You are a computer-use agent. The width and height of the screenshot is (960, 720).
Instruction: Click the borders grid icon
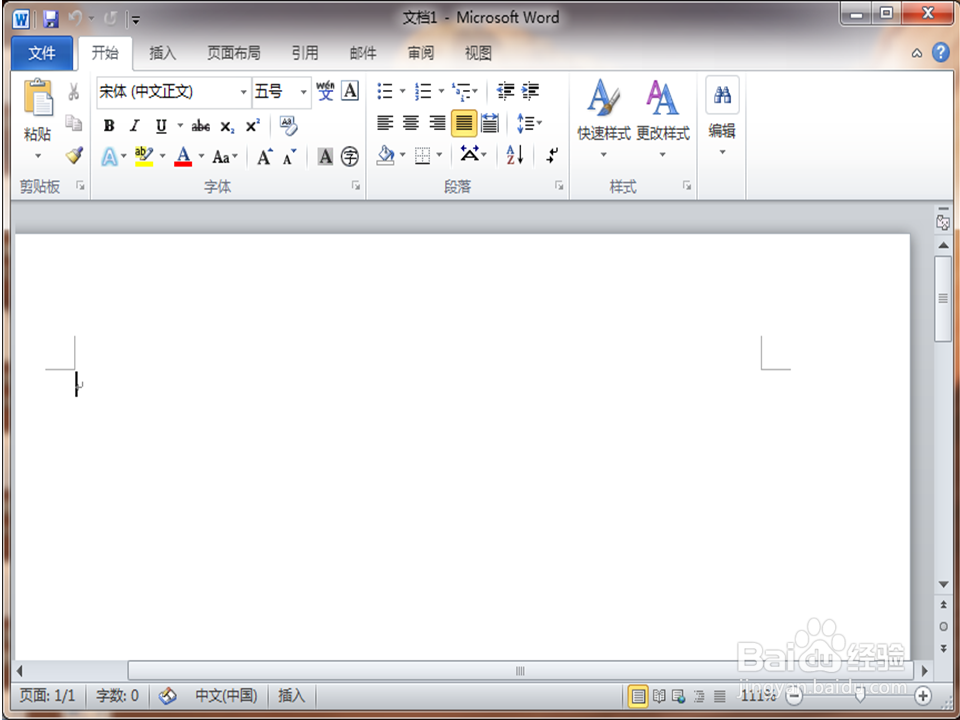pos(422,156)
